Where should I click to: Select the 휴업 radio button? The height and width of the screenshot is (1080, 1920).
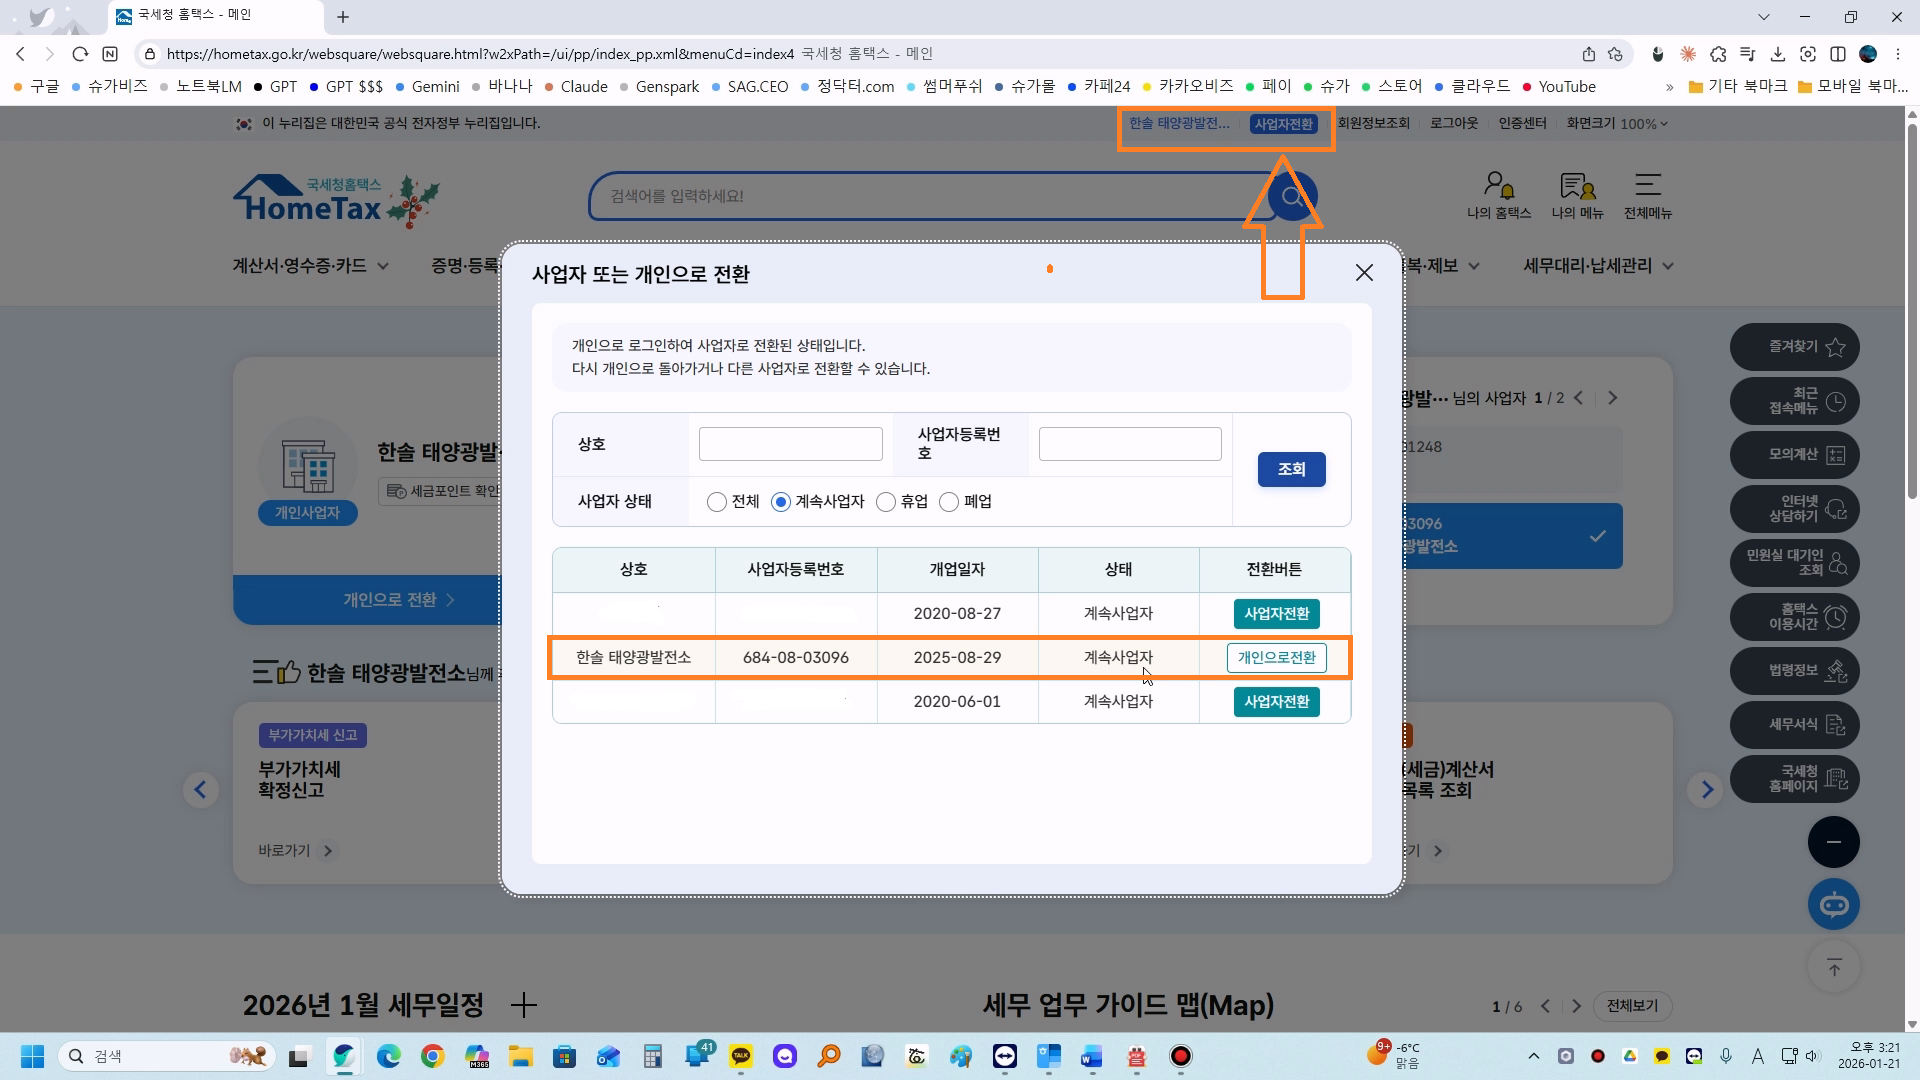(885, 502)
